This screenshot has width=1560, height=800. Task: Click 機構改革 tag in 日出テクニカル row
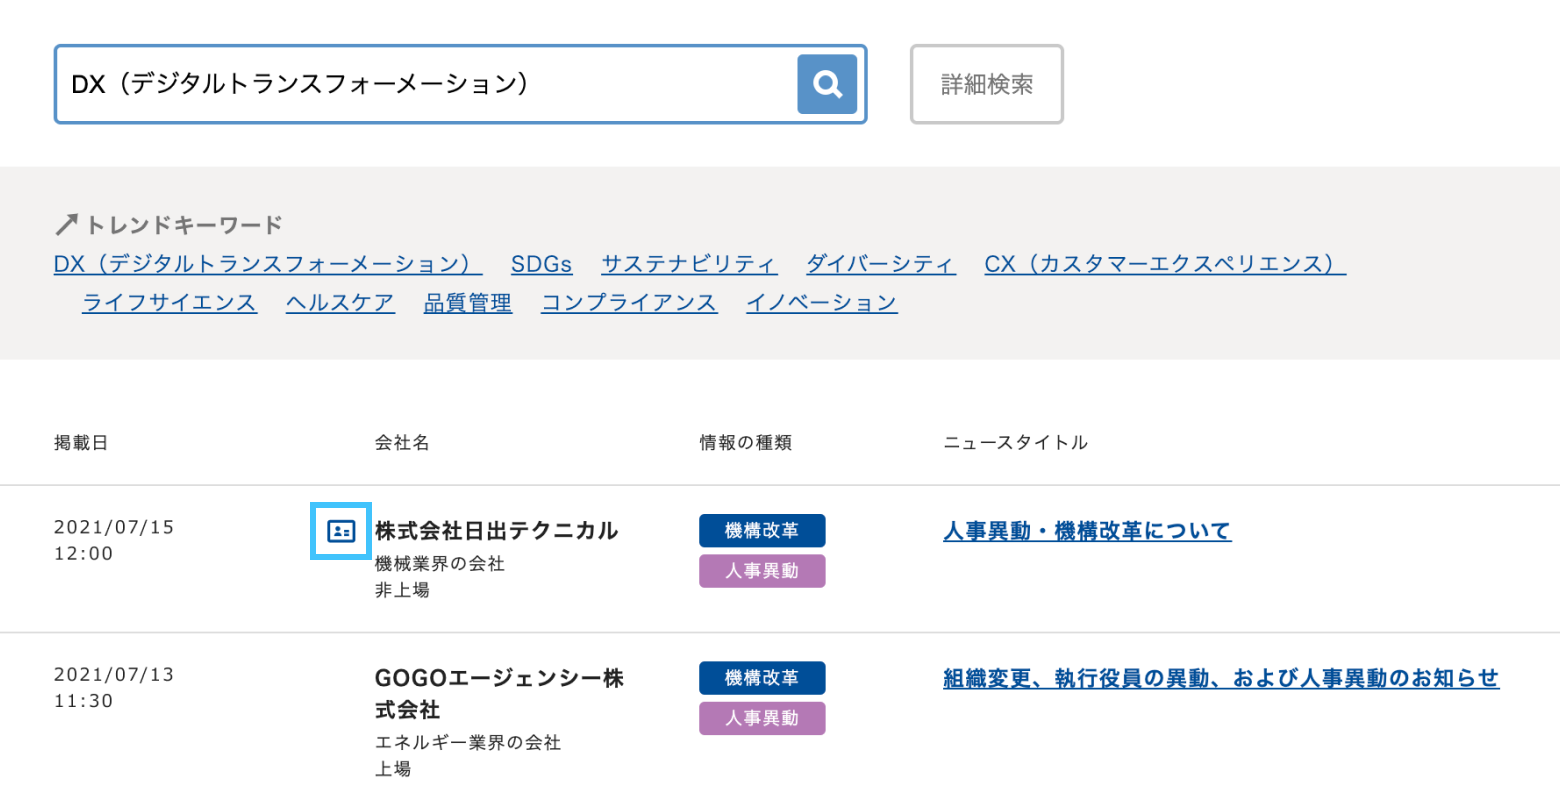coord(762,531)
